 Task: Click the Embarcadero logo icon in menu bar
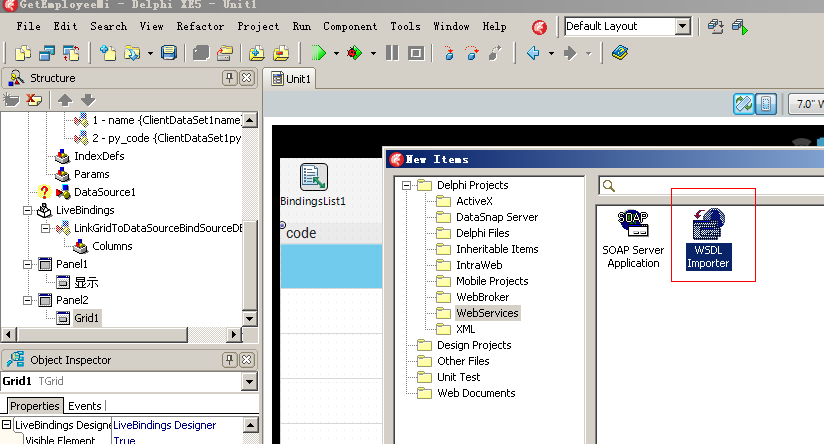coord(539,27)
